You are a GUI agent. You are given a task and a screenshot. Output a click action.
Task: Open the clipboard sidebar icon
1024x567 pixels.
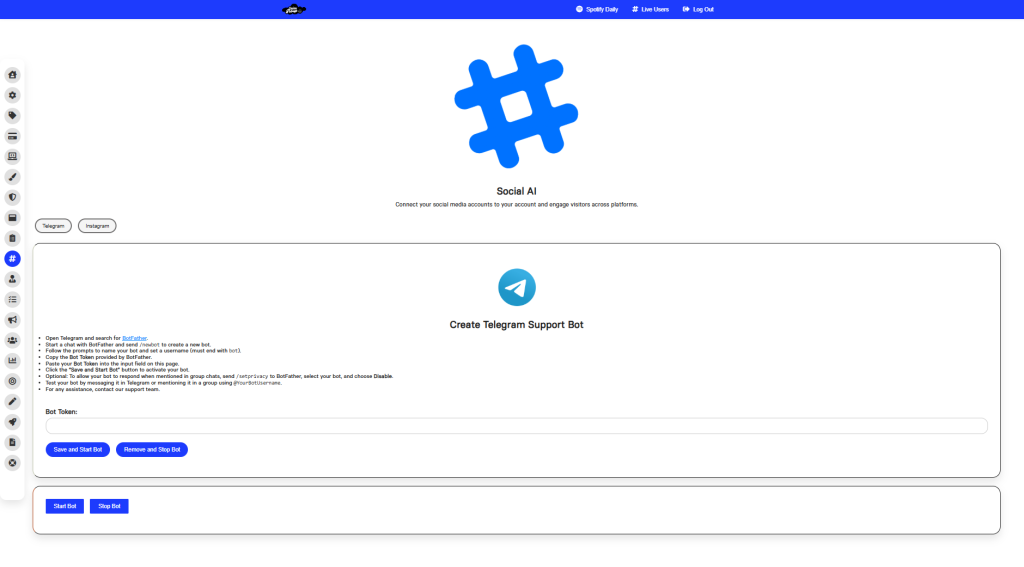click(12, 238)
